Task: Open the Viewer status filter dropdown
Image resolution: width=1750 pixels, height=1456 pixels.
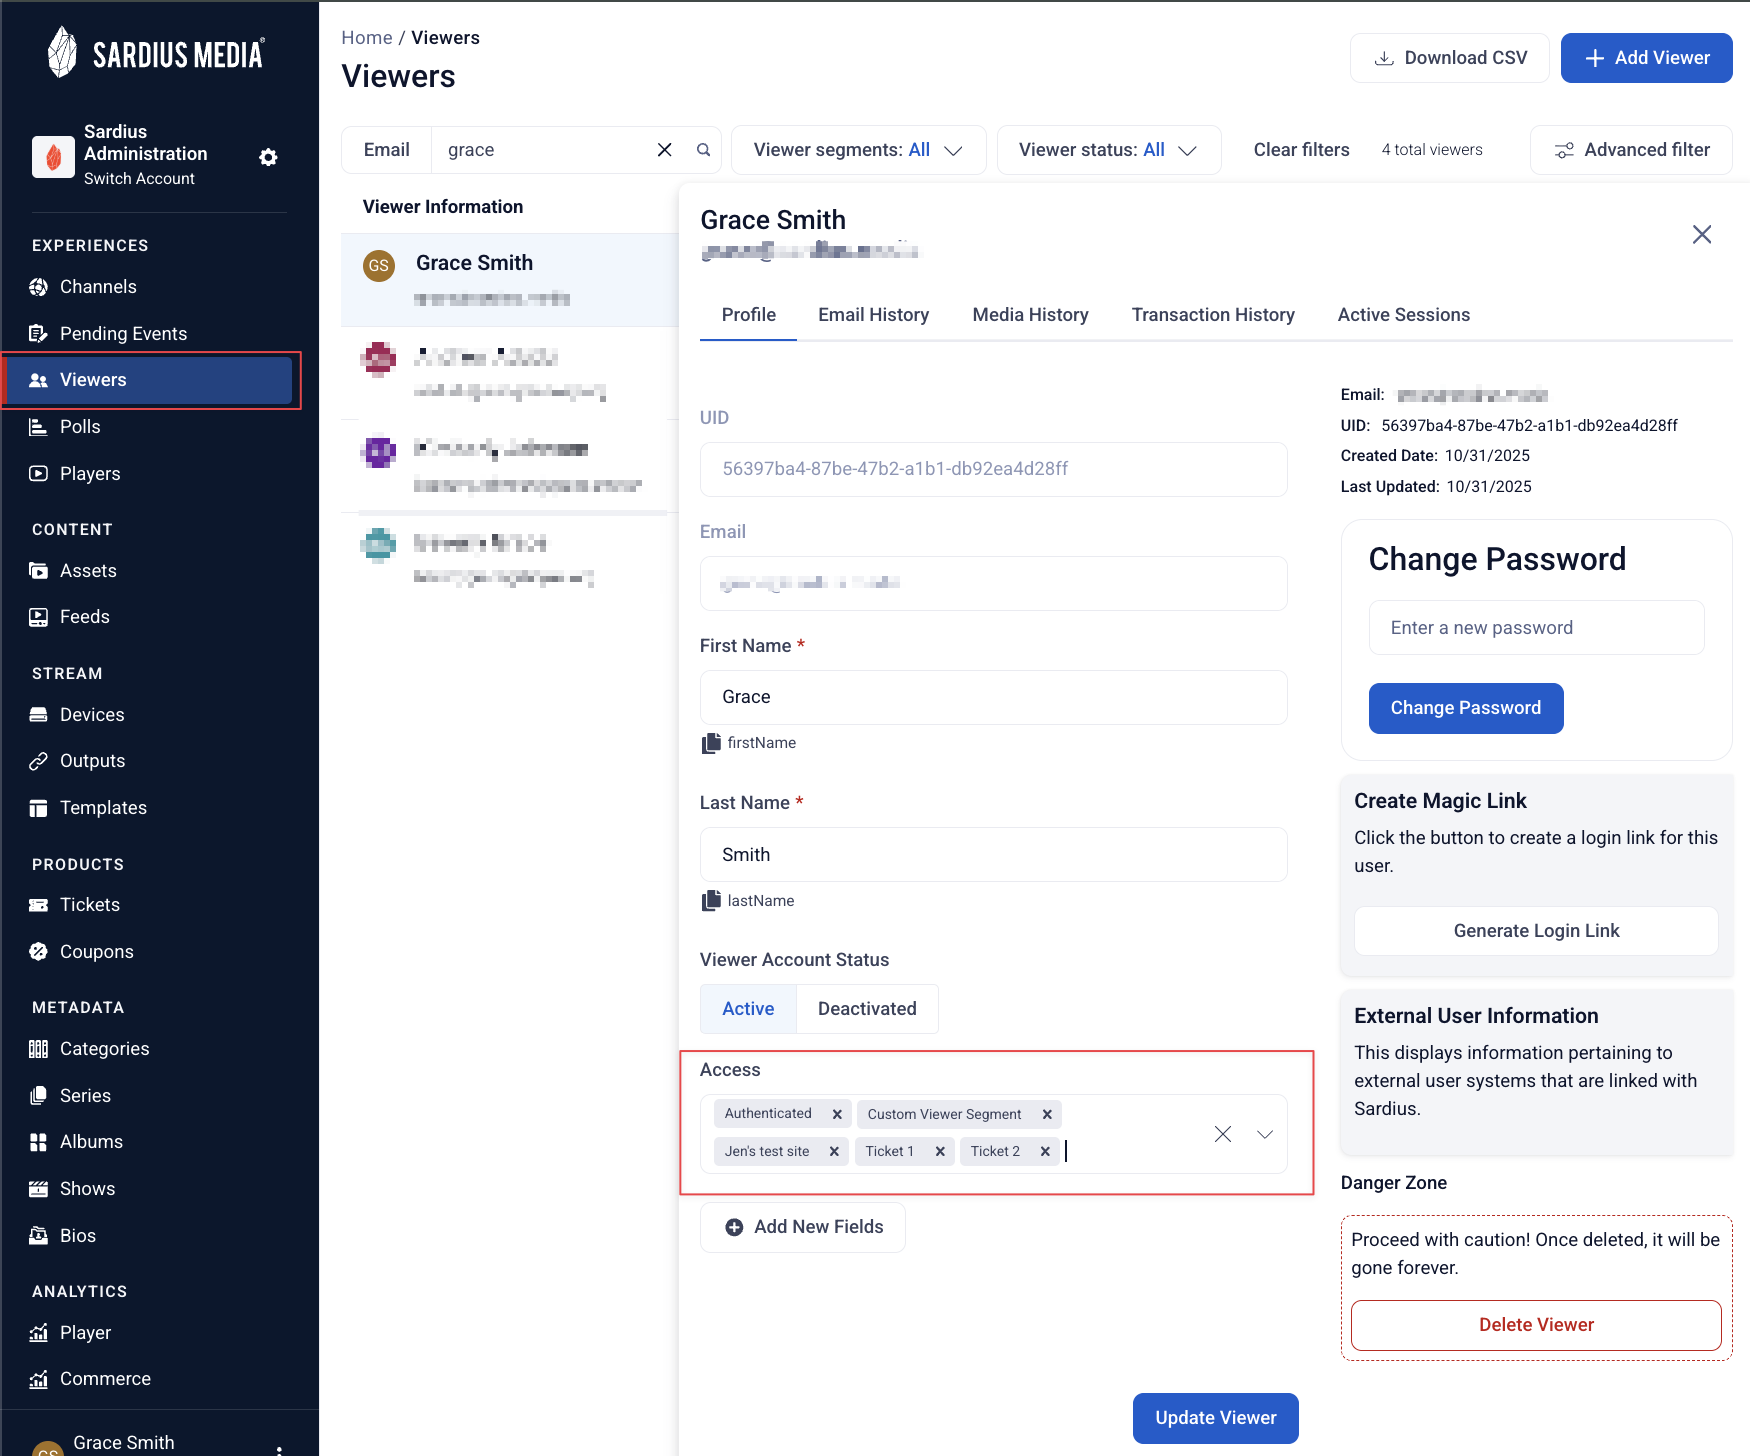Action: (1109, 150)
